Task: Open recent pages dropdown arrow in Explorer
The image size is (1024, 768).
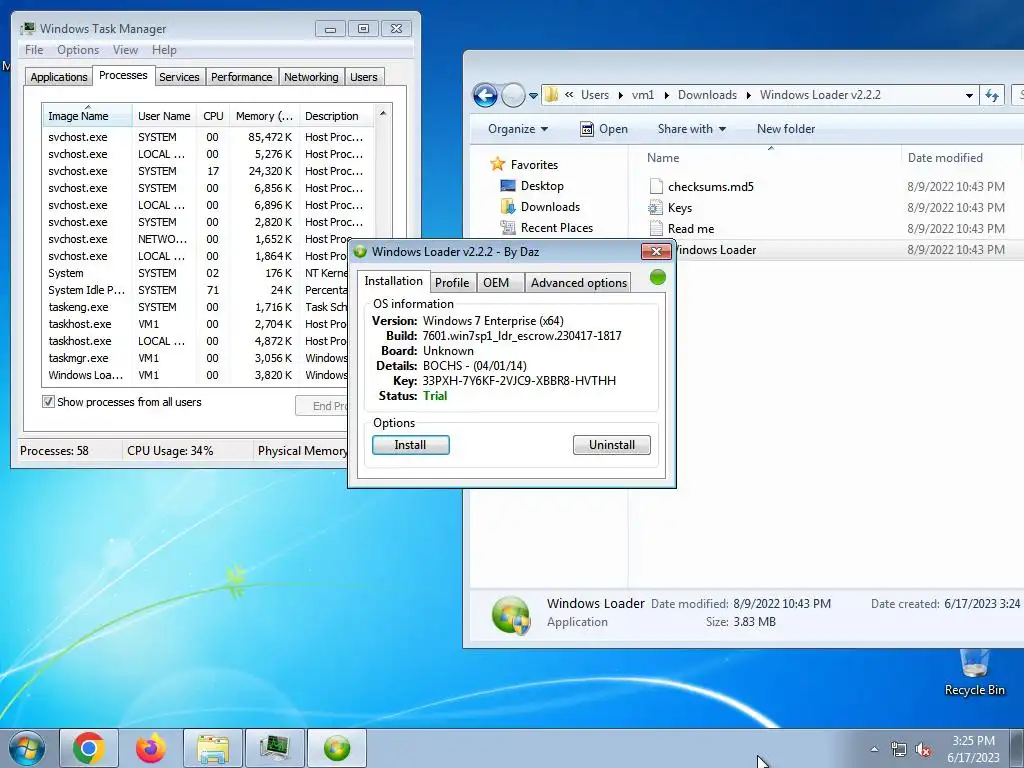Action: pos(533,96)
